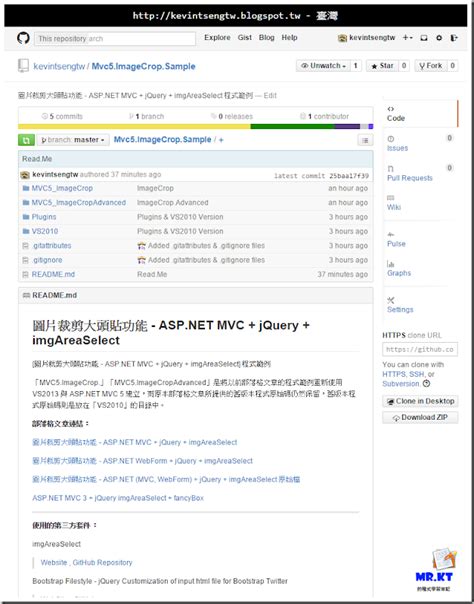The image size is (474, 604).
Task: Open account settings gear icon
Action: point(439,38)
